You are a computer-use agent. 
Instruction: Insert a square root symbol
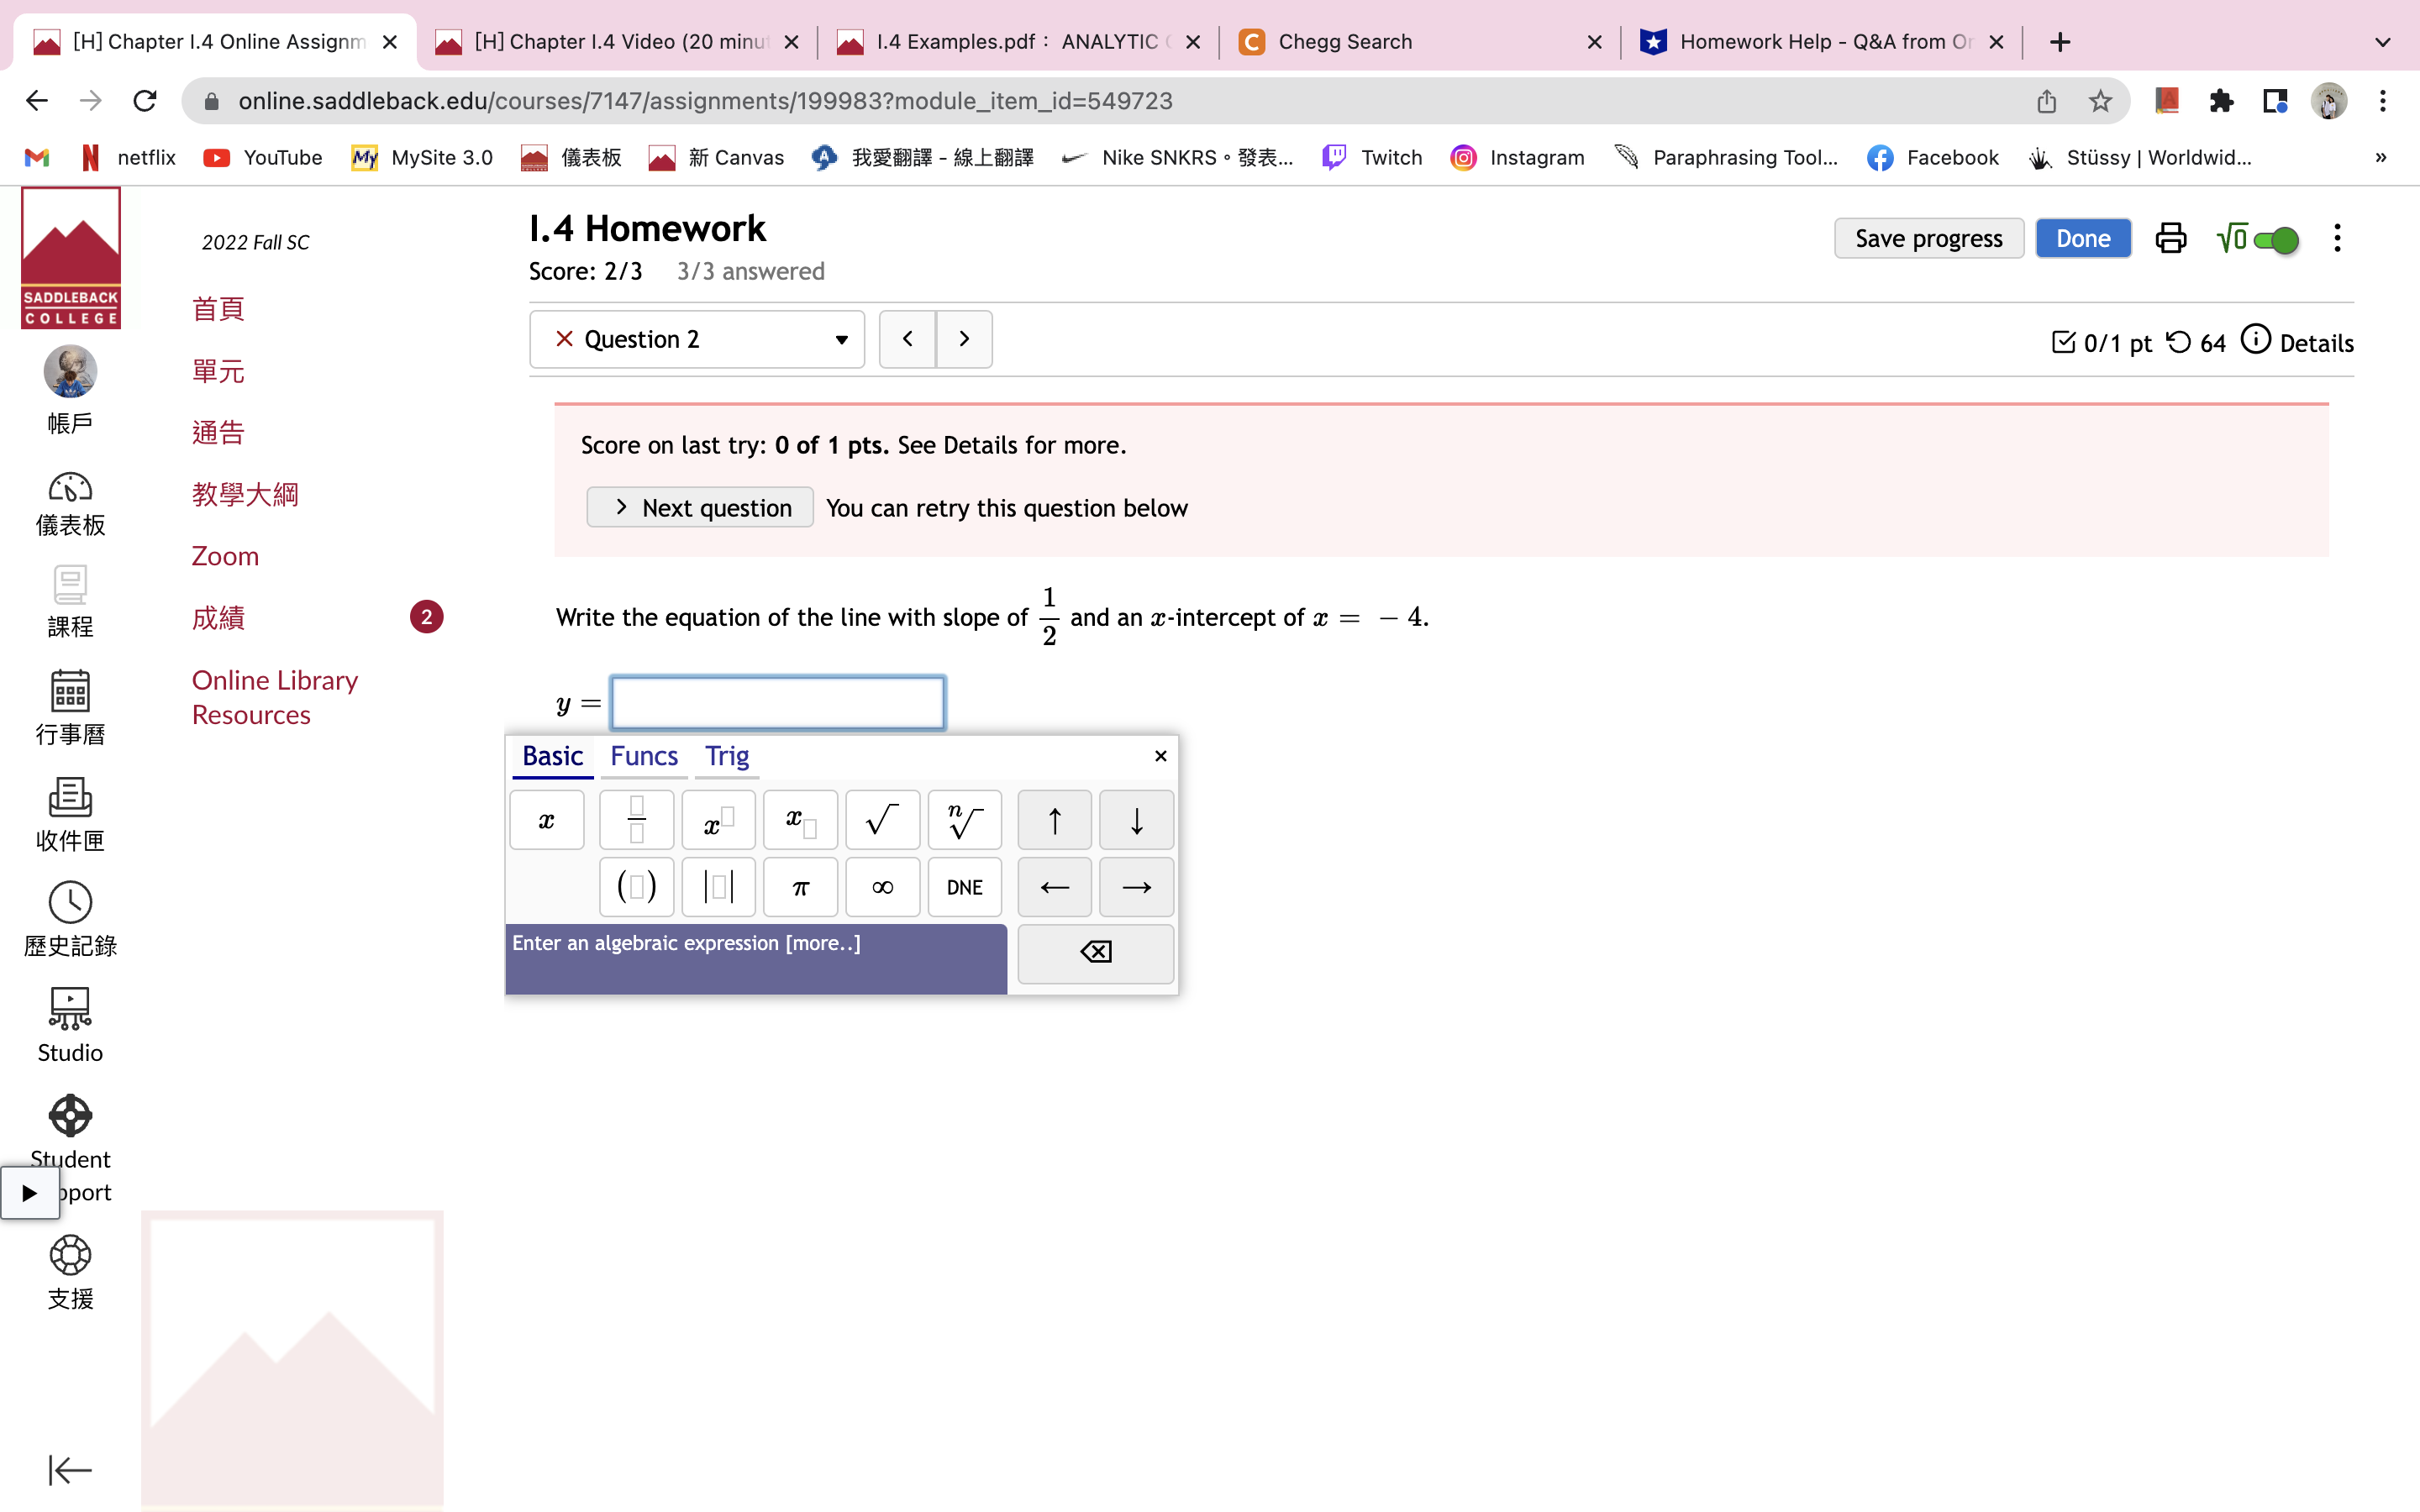tap(881, 819)
